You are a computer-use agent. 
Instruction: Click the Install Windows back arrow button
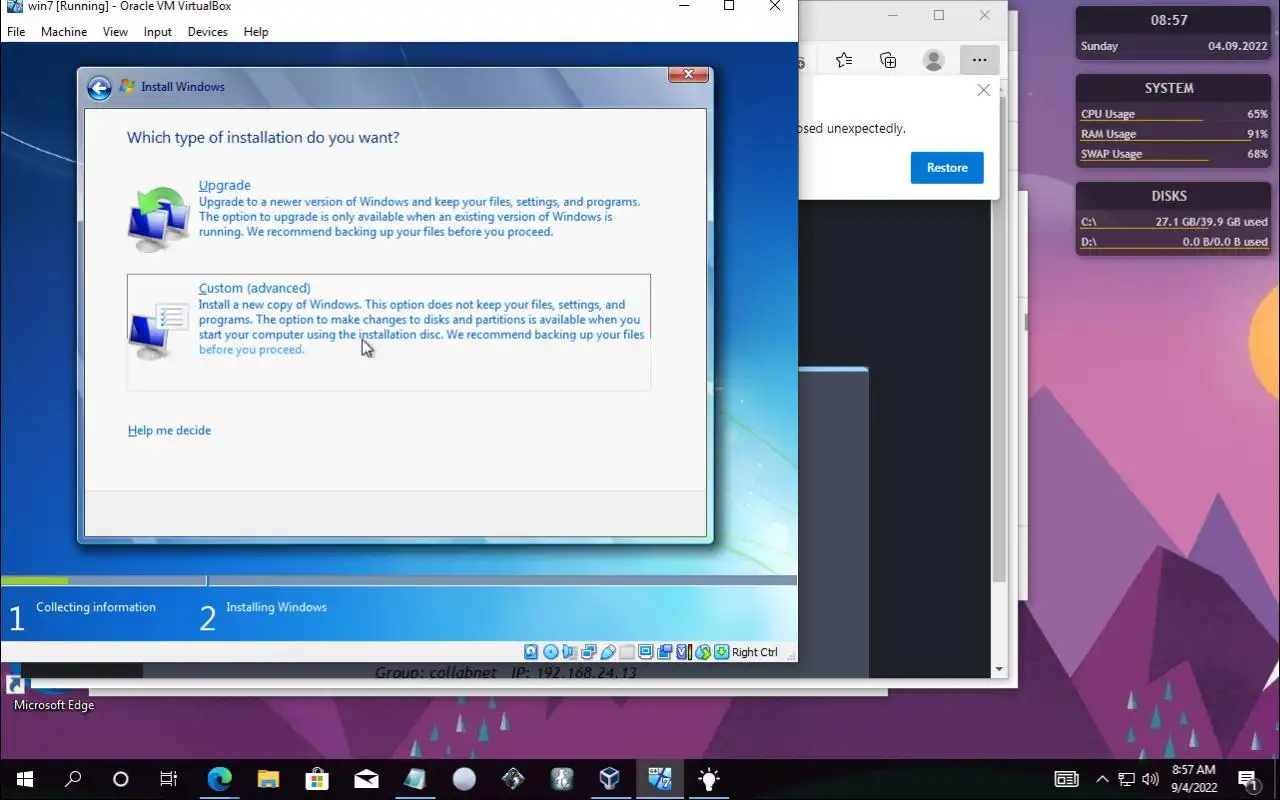pyautogui.click(x=99, y=88)
